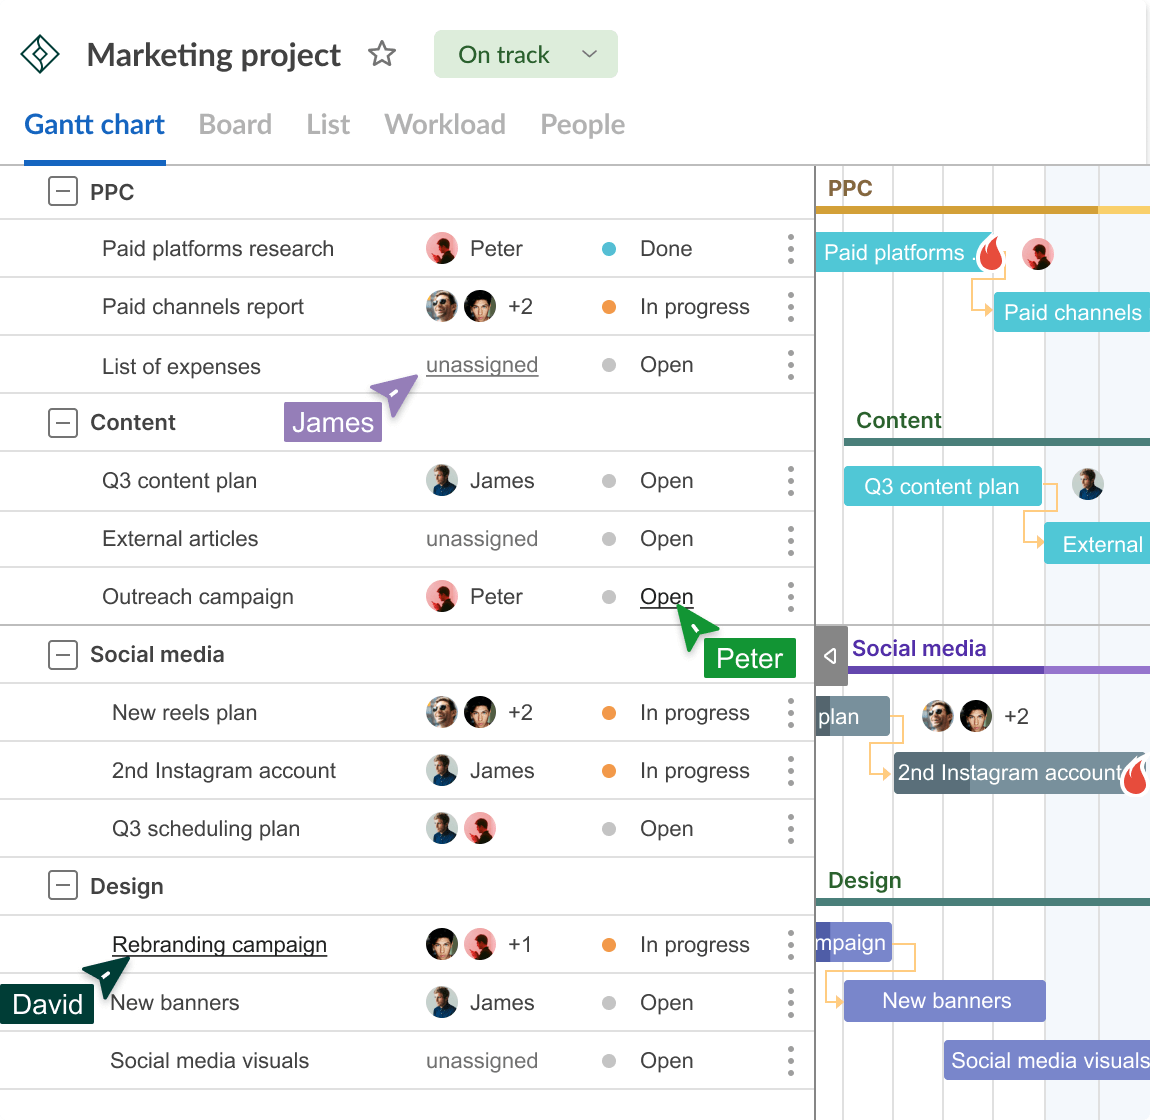1150x1120 pixels.
Task: Collapse the PPC group
Action: click(x=63, y=191)
